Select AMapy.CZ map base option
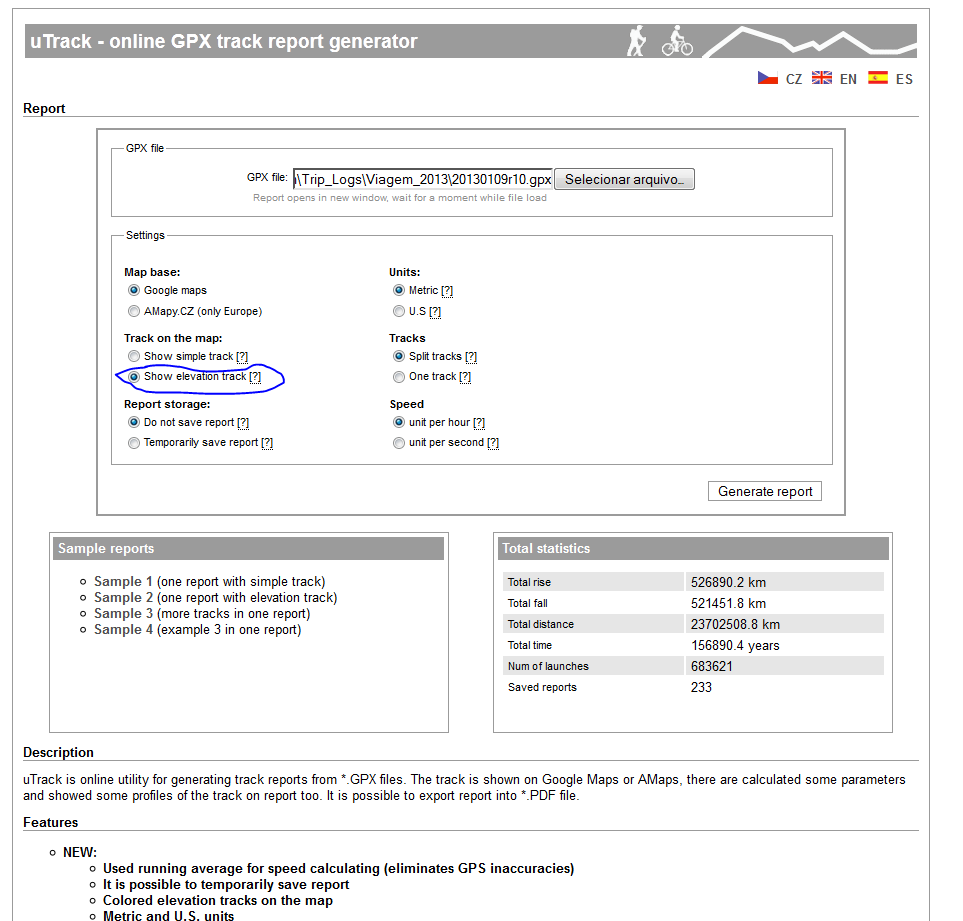963x921 pixels. click(134, 311)
